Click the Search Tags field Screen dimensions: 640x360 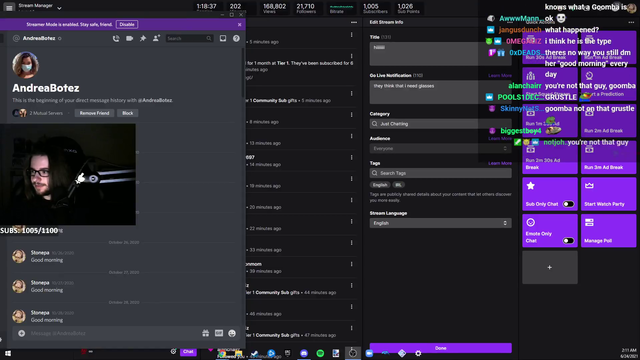(x=440, y=173)
